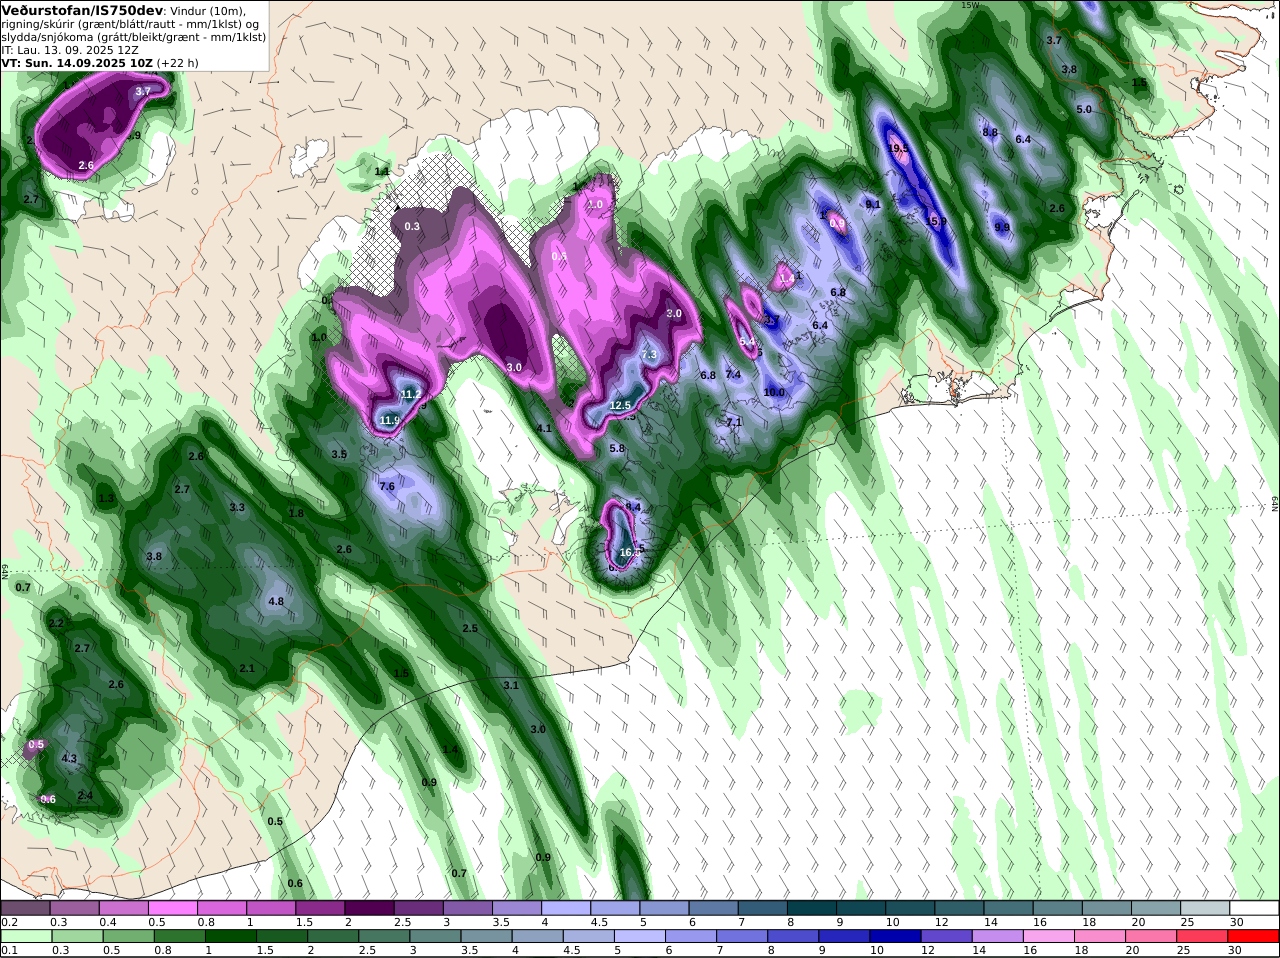Click the 9.1 value label
Screen dimensions: 1280x958
(x=873, y=204)
